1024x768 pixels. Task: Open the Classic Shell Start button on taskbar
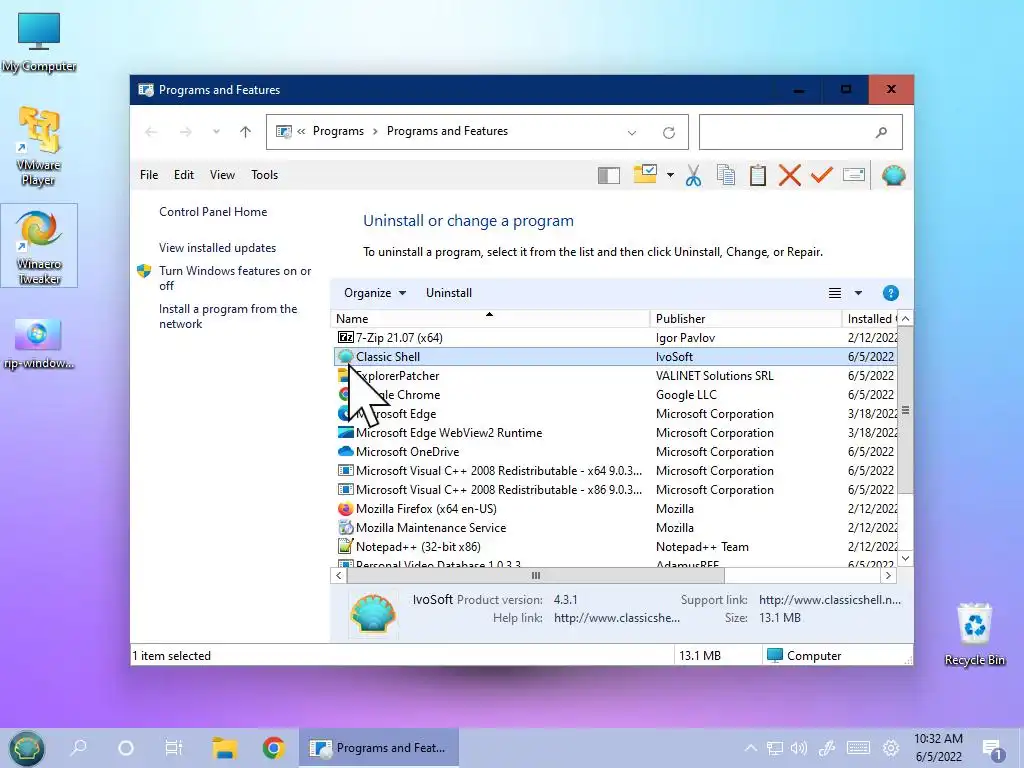[26, 748]
